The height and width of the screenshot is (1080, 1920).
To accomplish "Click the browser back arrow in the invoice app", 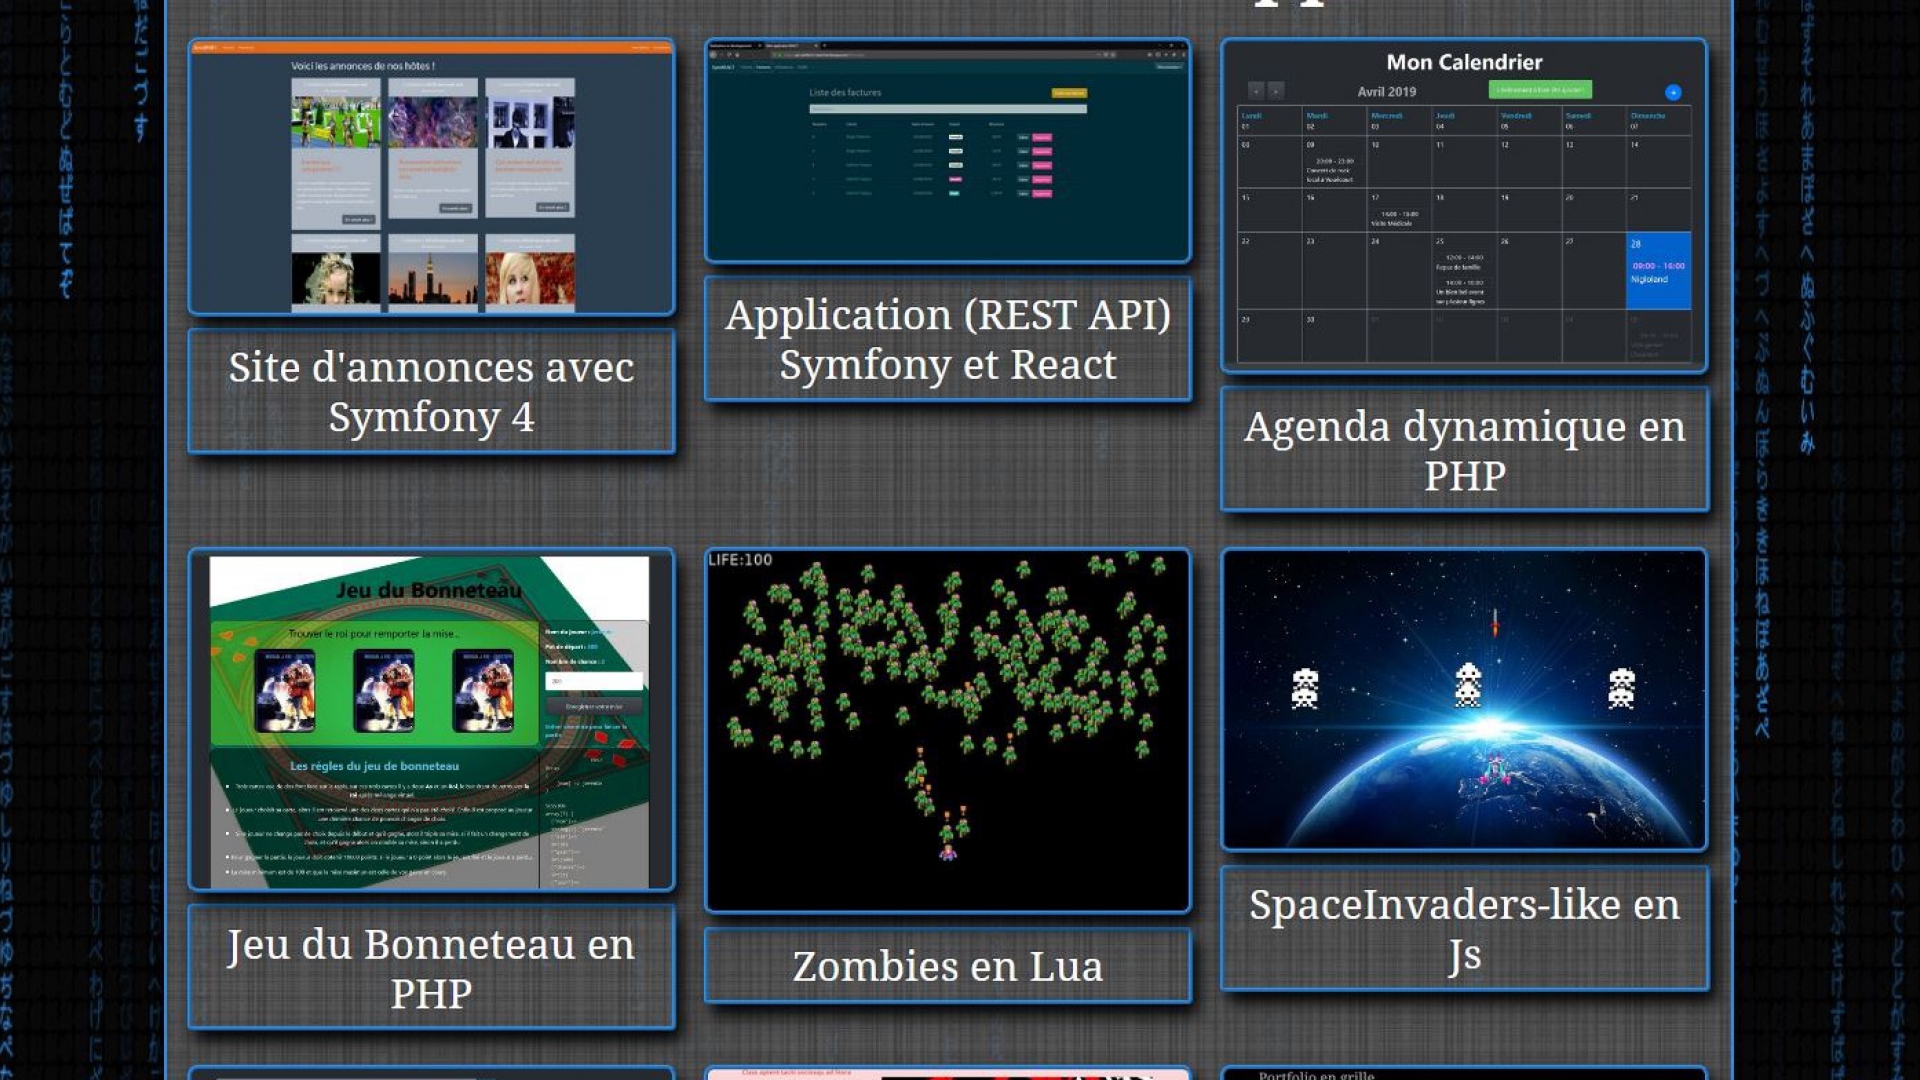I will coord(713,55).
